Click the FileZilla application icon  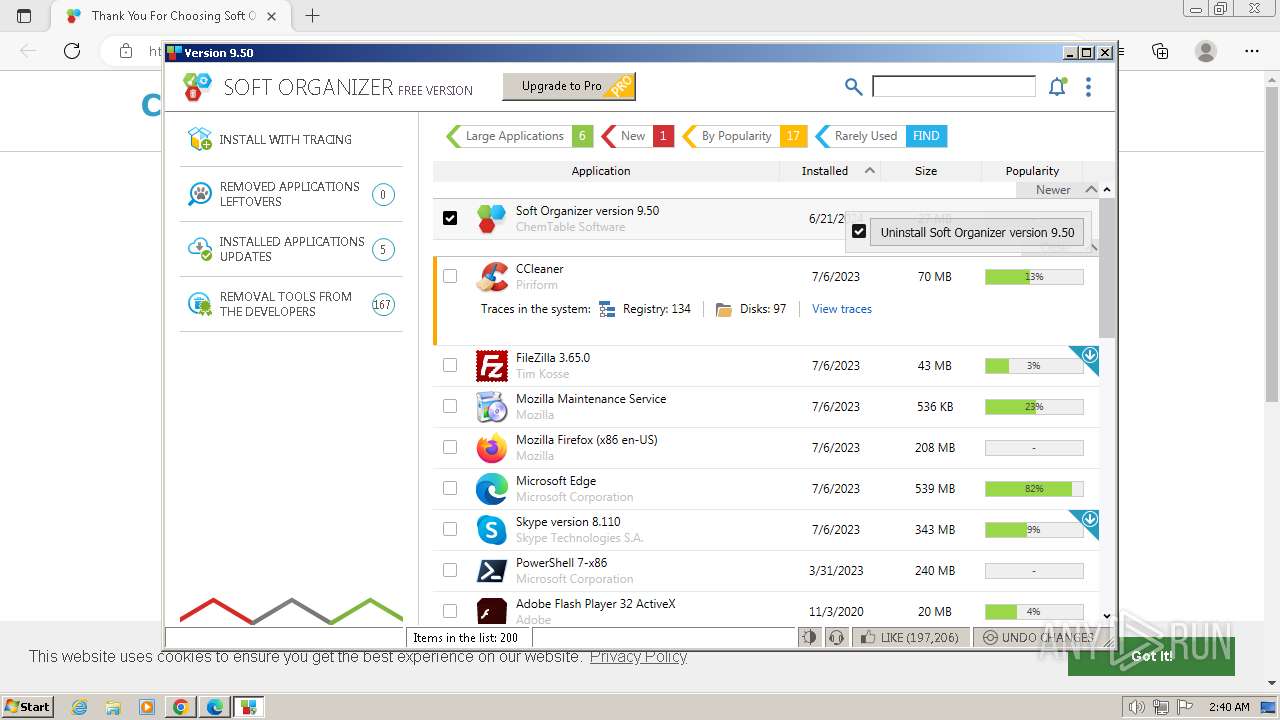pyautogui.click(x=492, y=366)
